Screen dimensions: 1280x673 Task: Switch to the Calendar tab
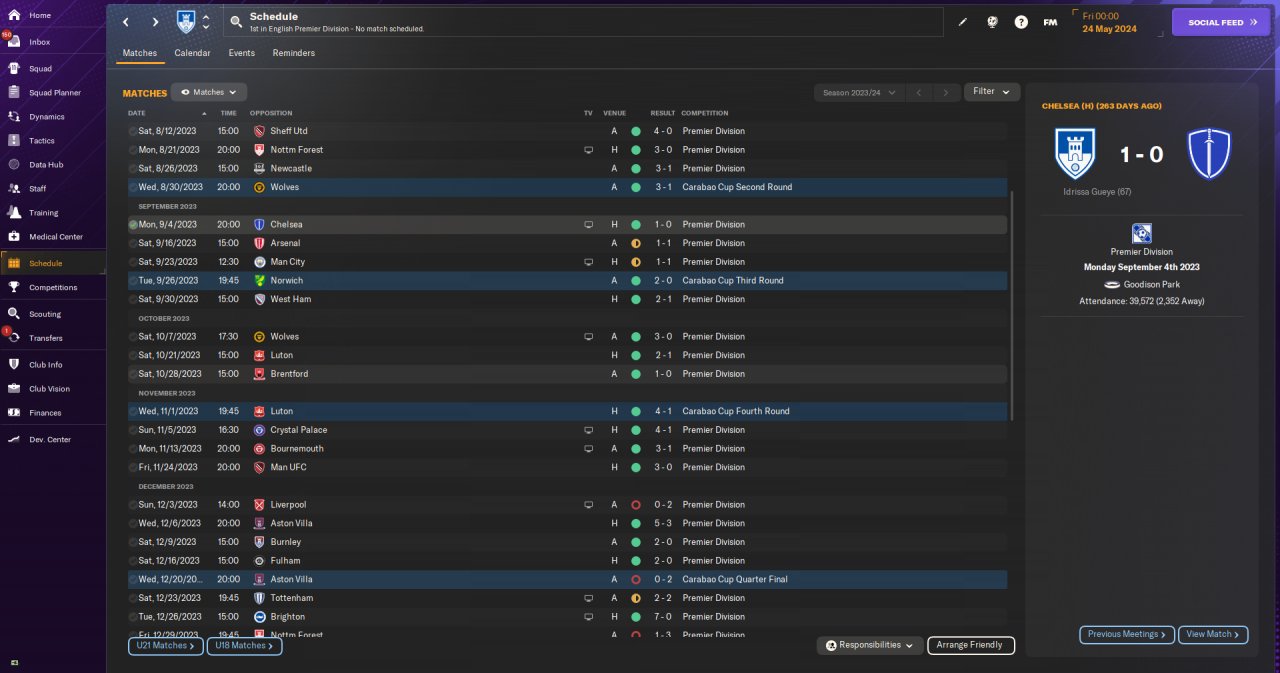click(192, 53)
